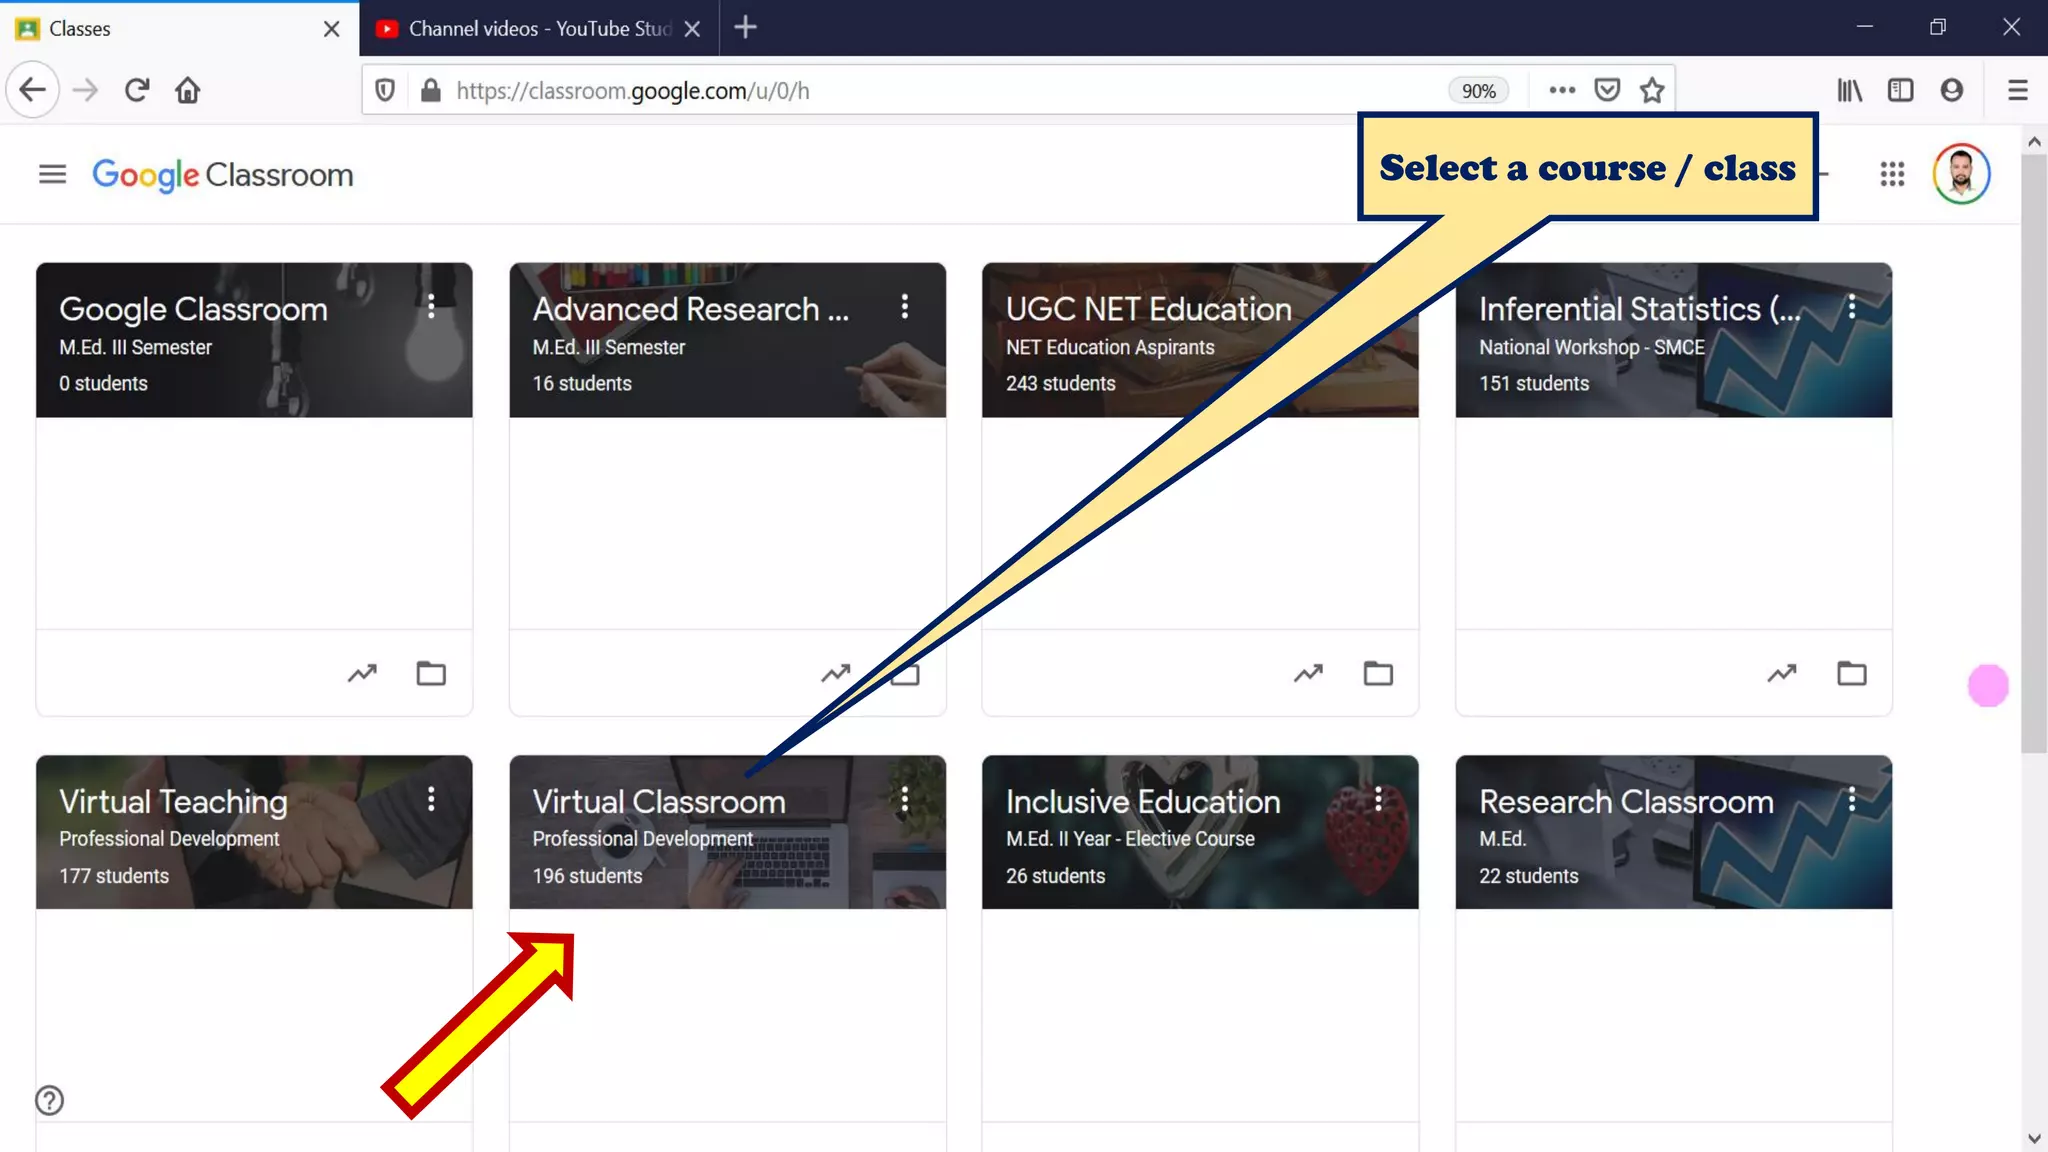Open the help question mark icon
This screenshot has height=1152, width=2048.
click(50, 1100)
